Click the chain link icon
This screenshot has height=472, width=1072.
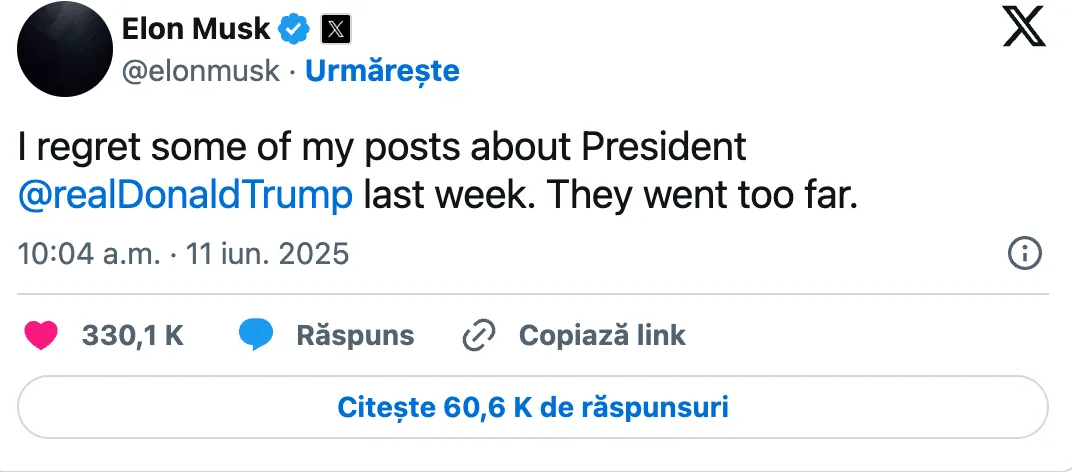click(x=479, y=336)
